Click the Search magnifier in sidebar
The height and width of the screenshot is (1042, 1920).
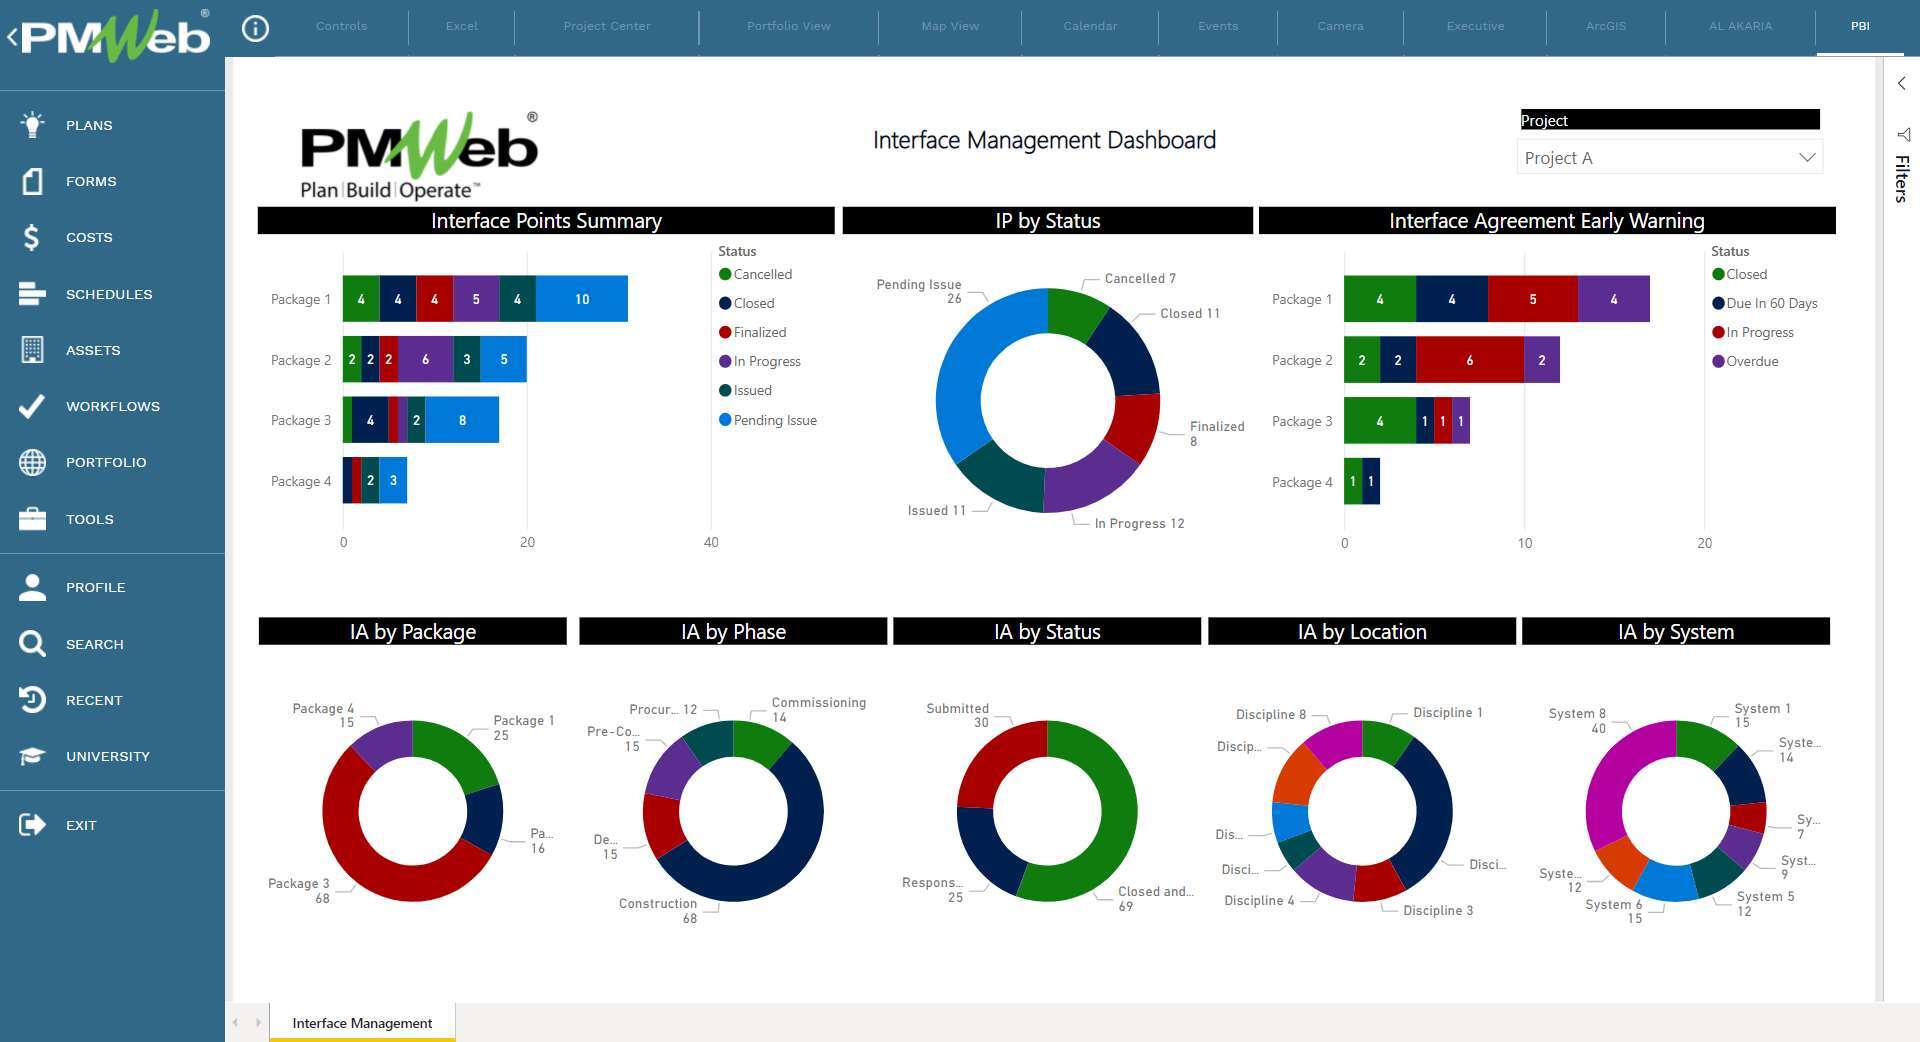pyautogui.click(x=32, y=644)
